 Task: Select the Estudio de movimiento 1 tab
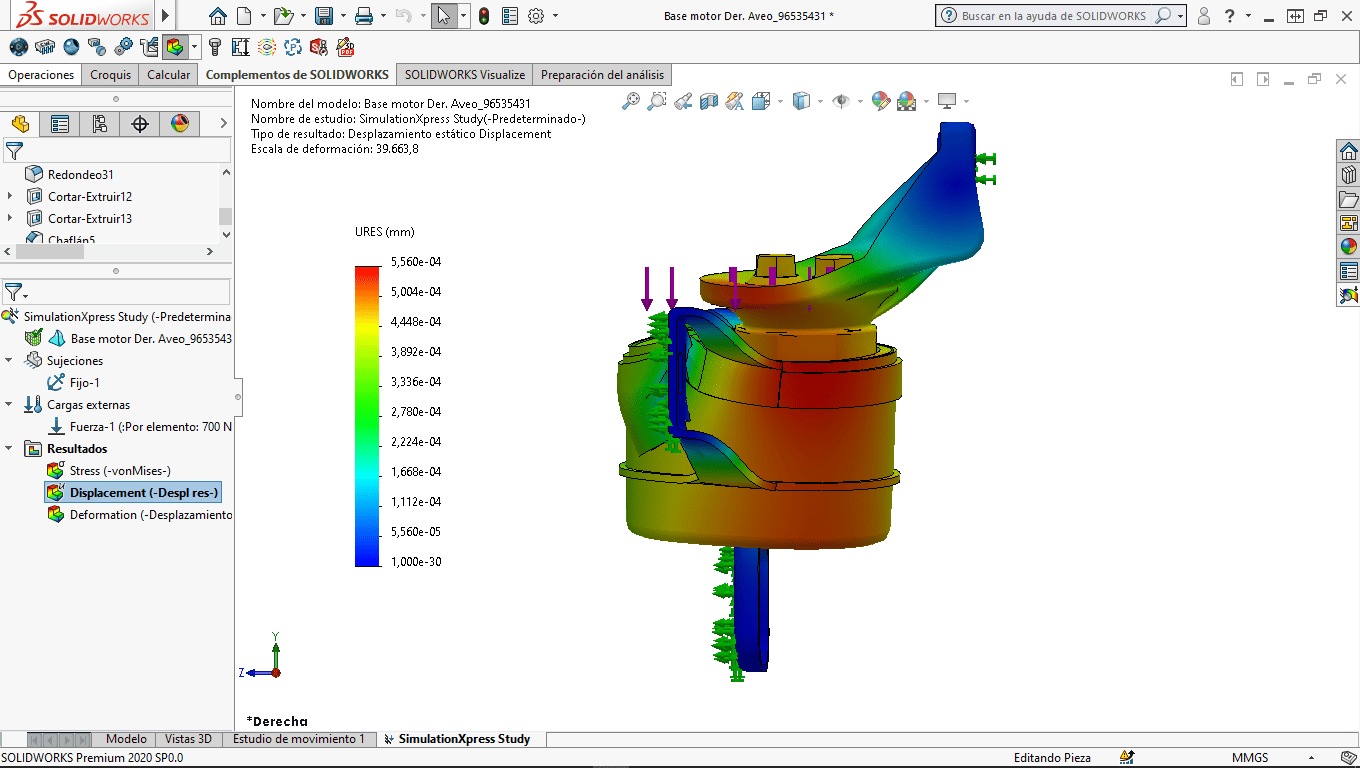[299, 739]
